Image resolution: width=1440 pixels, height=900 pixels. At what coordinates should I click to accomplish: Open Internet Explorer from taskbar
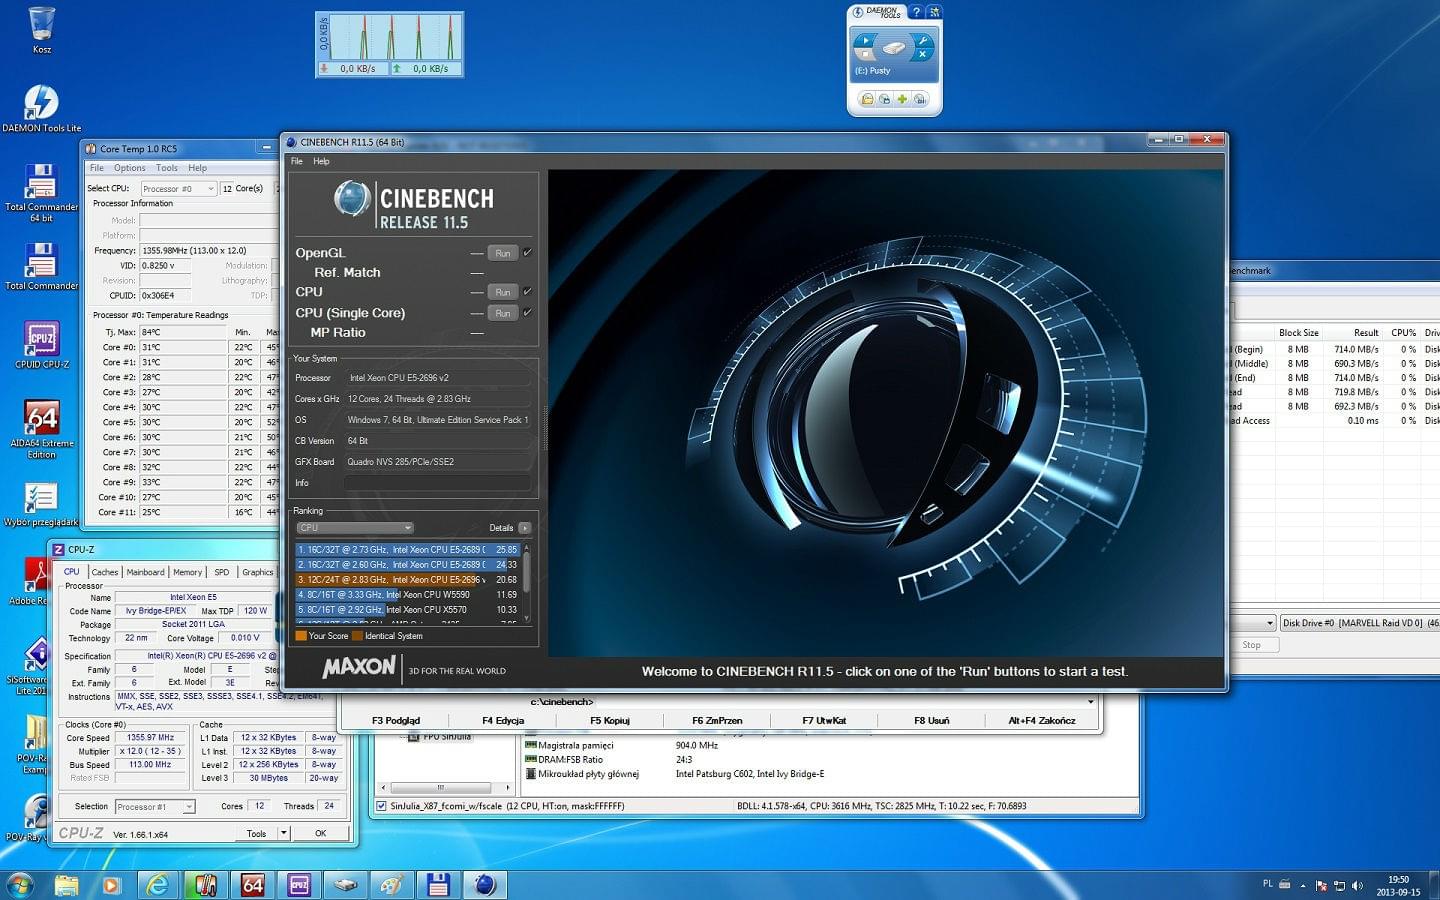coord(158,885)
